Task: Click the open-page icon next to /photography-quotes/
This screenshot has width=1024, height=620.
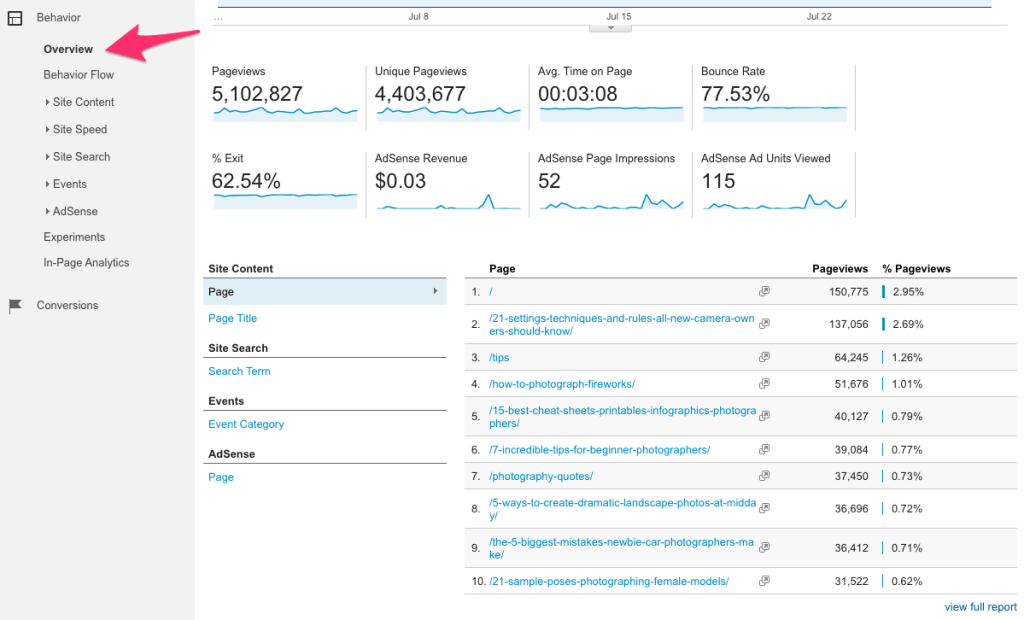Action: (x=764, y=476)
